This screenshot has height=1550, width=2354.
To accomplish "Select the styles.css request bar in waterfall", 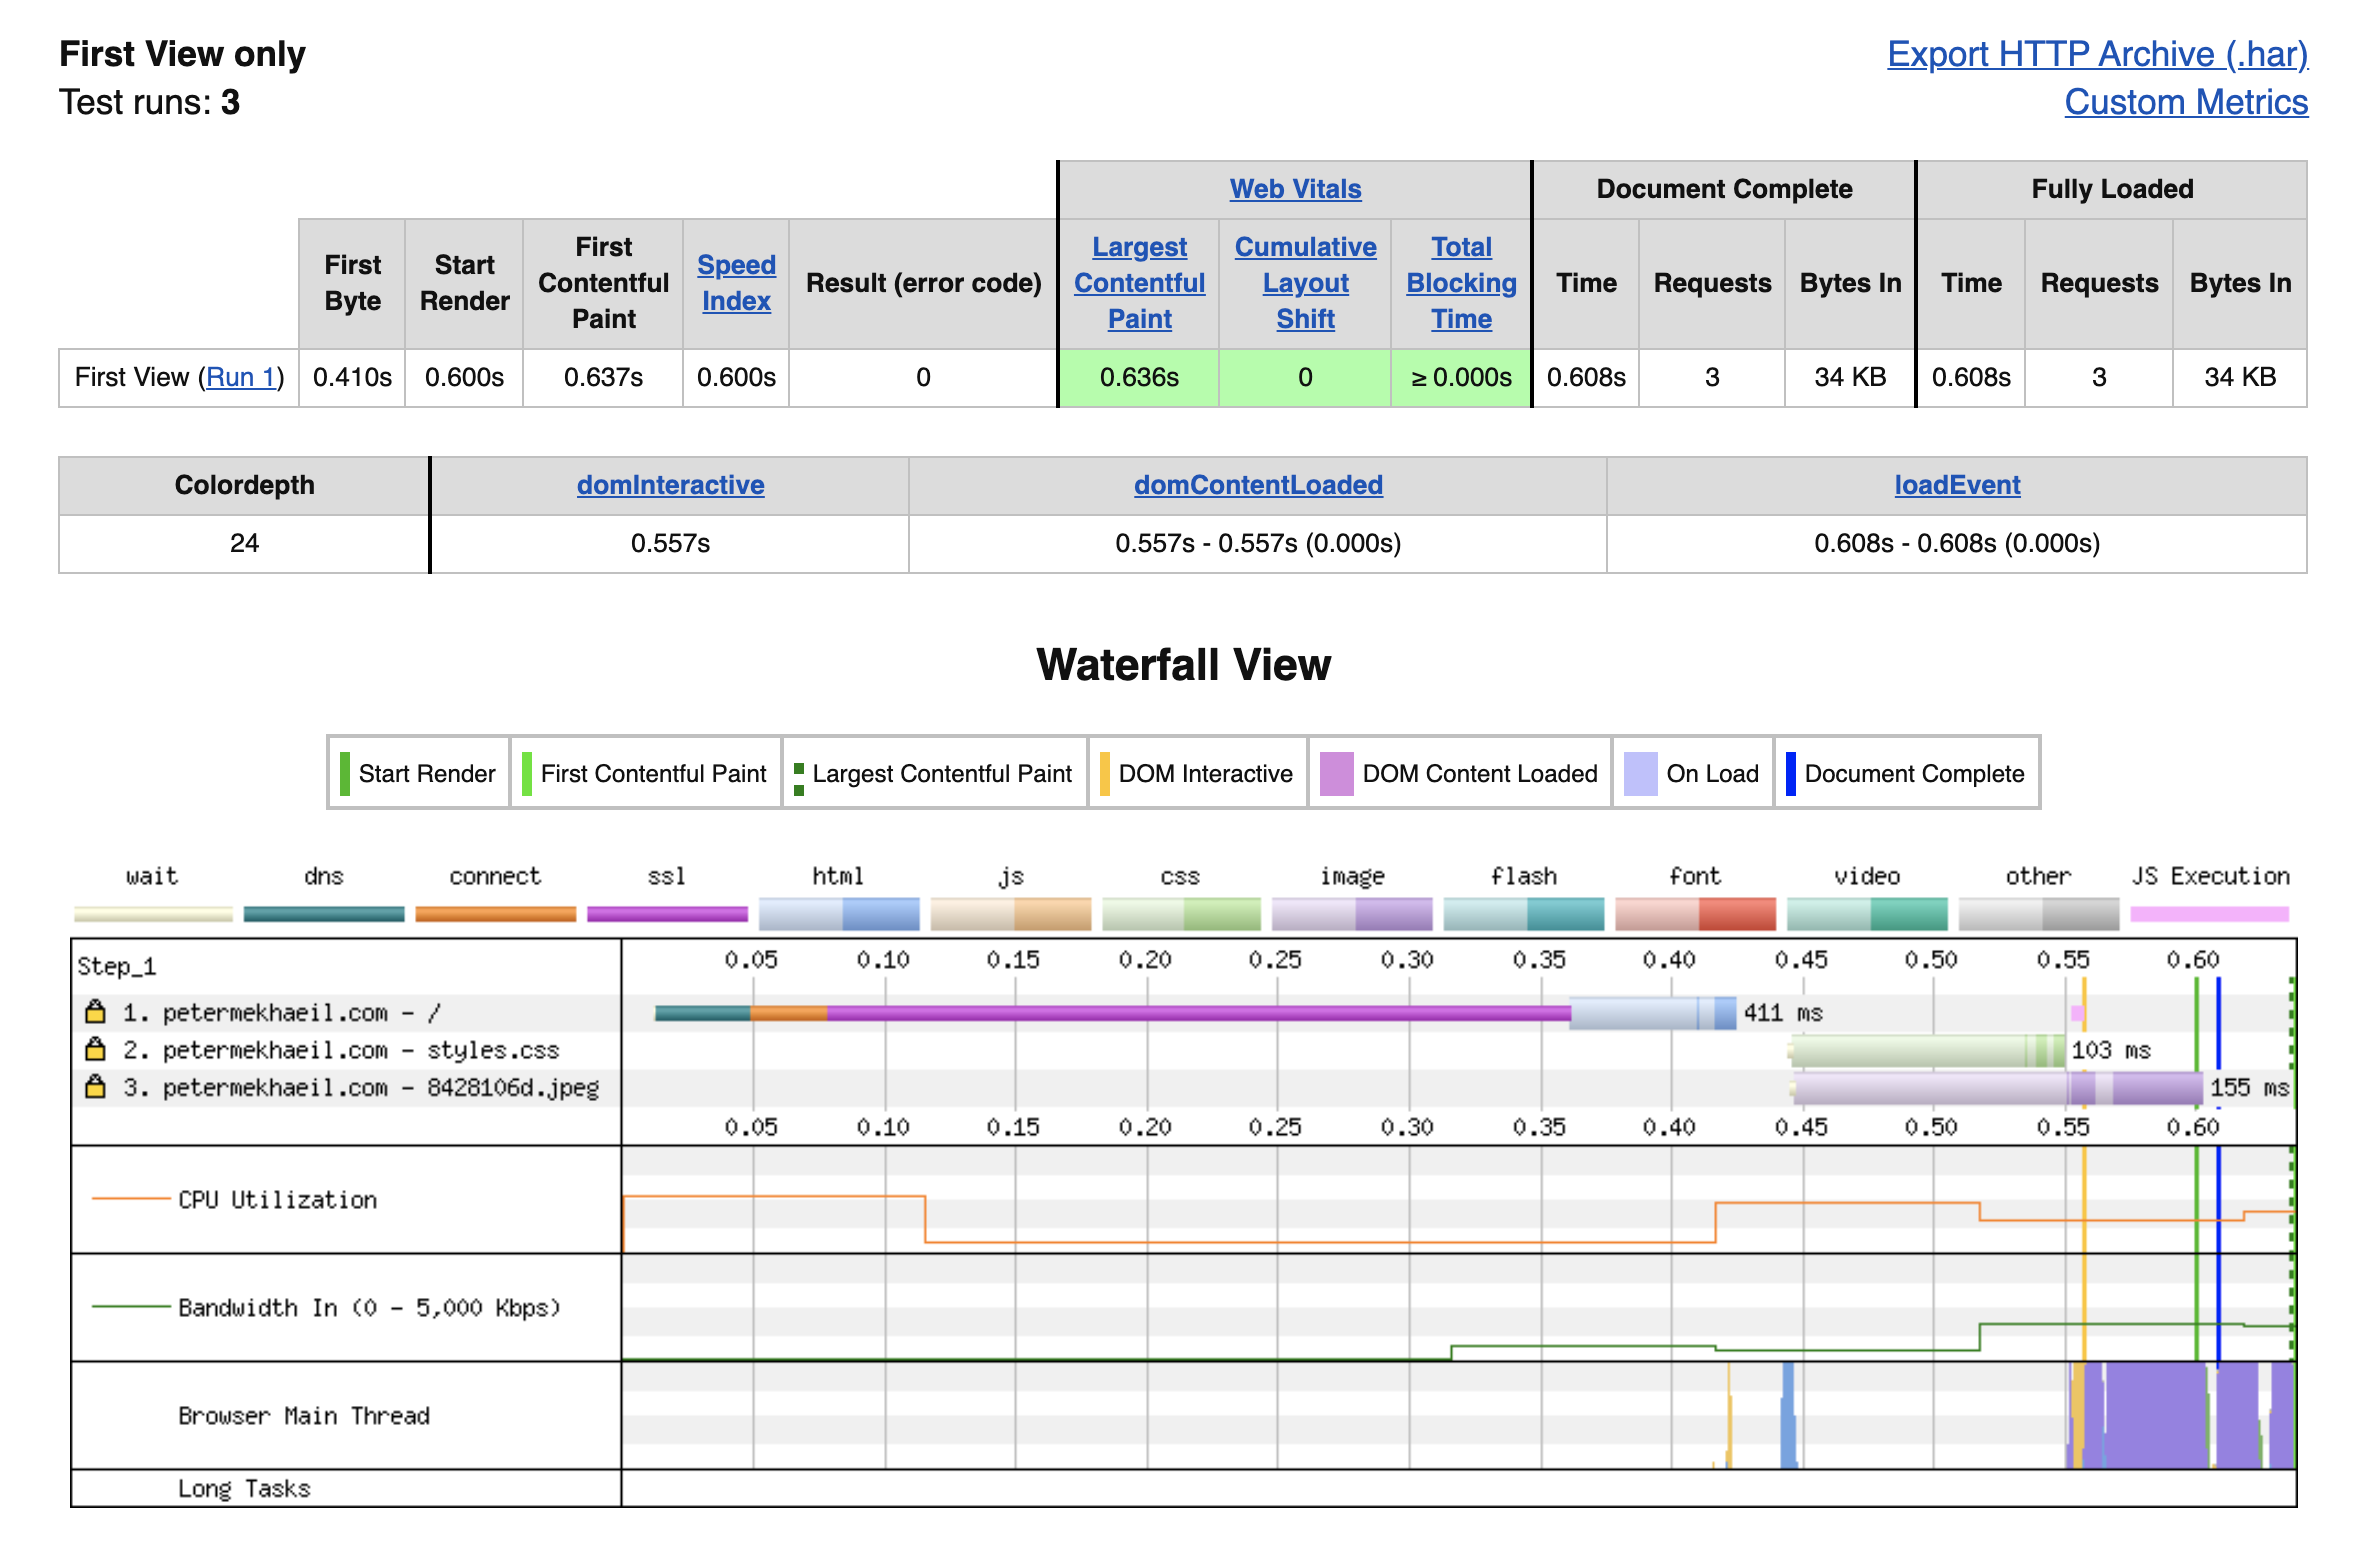I will click(x=1927, y=1050).
